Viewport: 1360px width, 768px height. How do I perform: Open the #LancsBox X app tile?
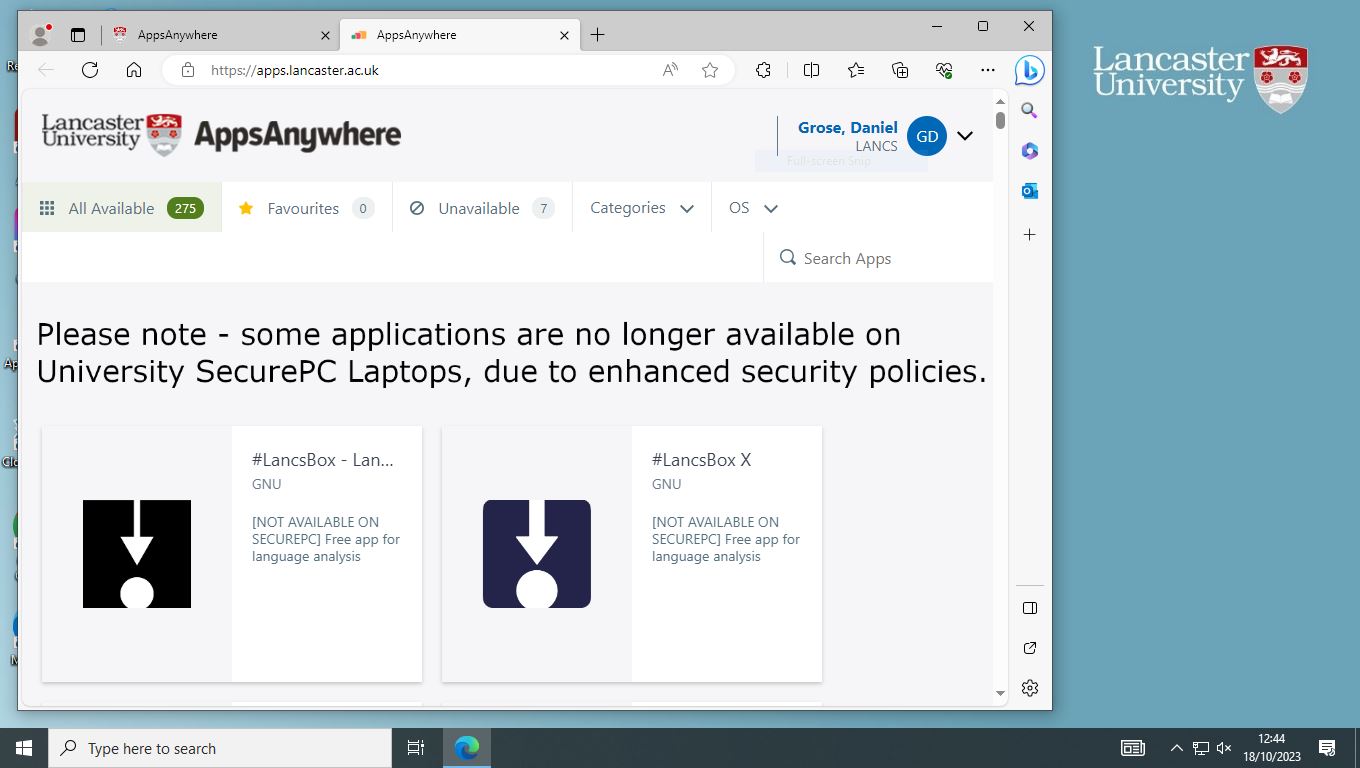click(x=631, y=553)
